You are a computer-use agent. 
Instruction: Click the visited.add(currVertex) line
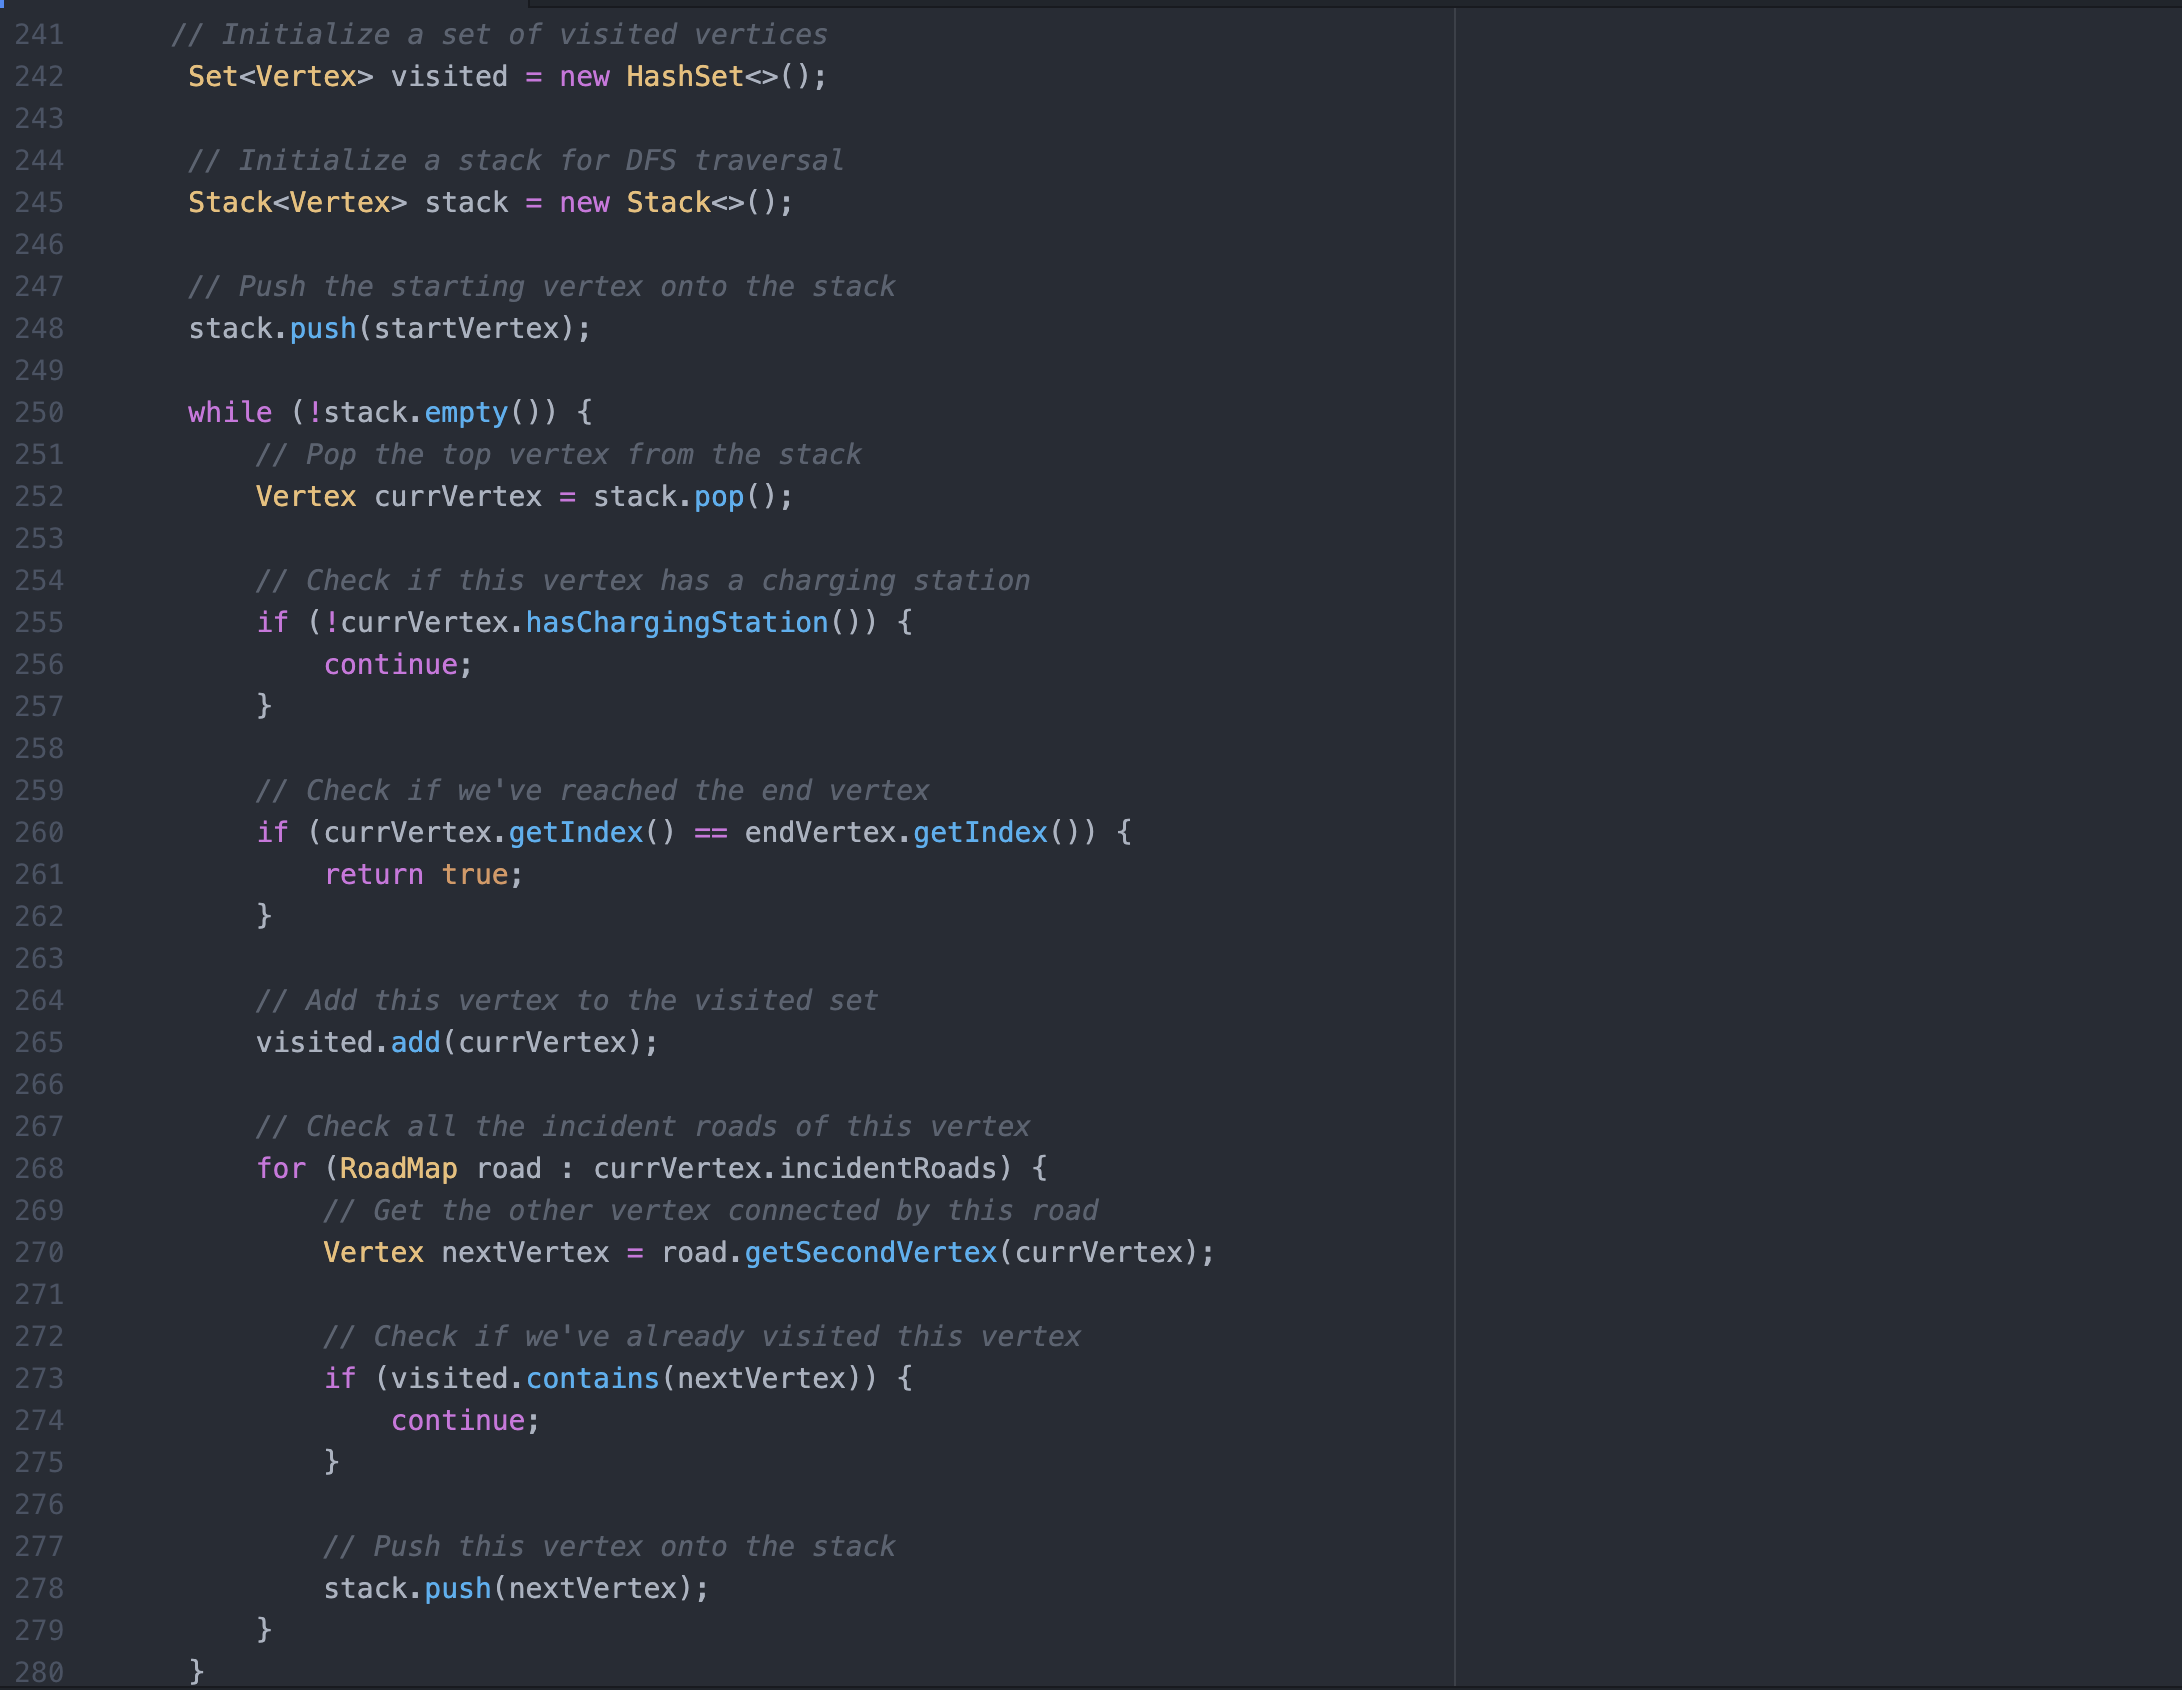coord(455,1041)
